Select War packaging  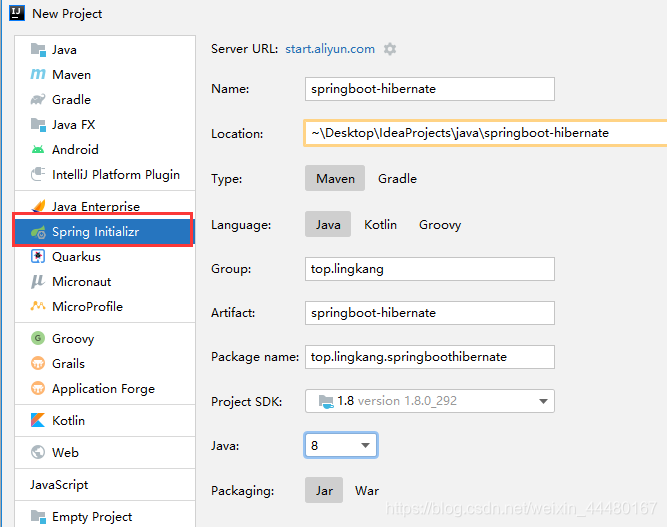coord(367,491)
